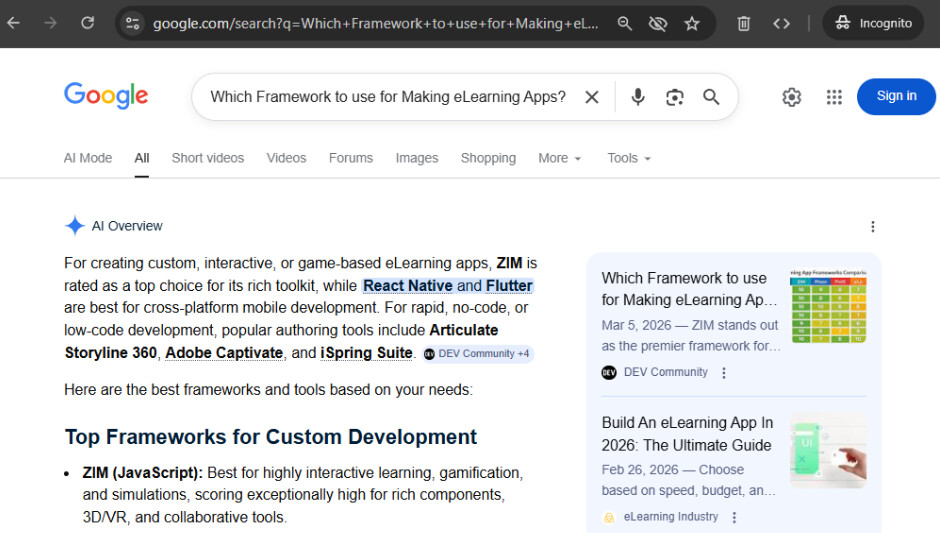Image resolution: width=940 pixels, height=533 pixels.
Task: Click the search query input field
Action: 388,97
